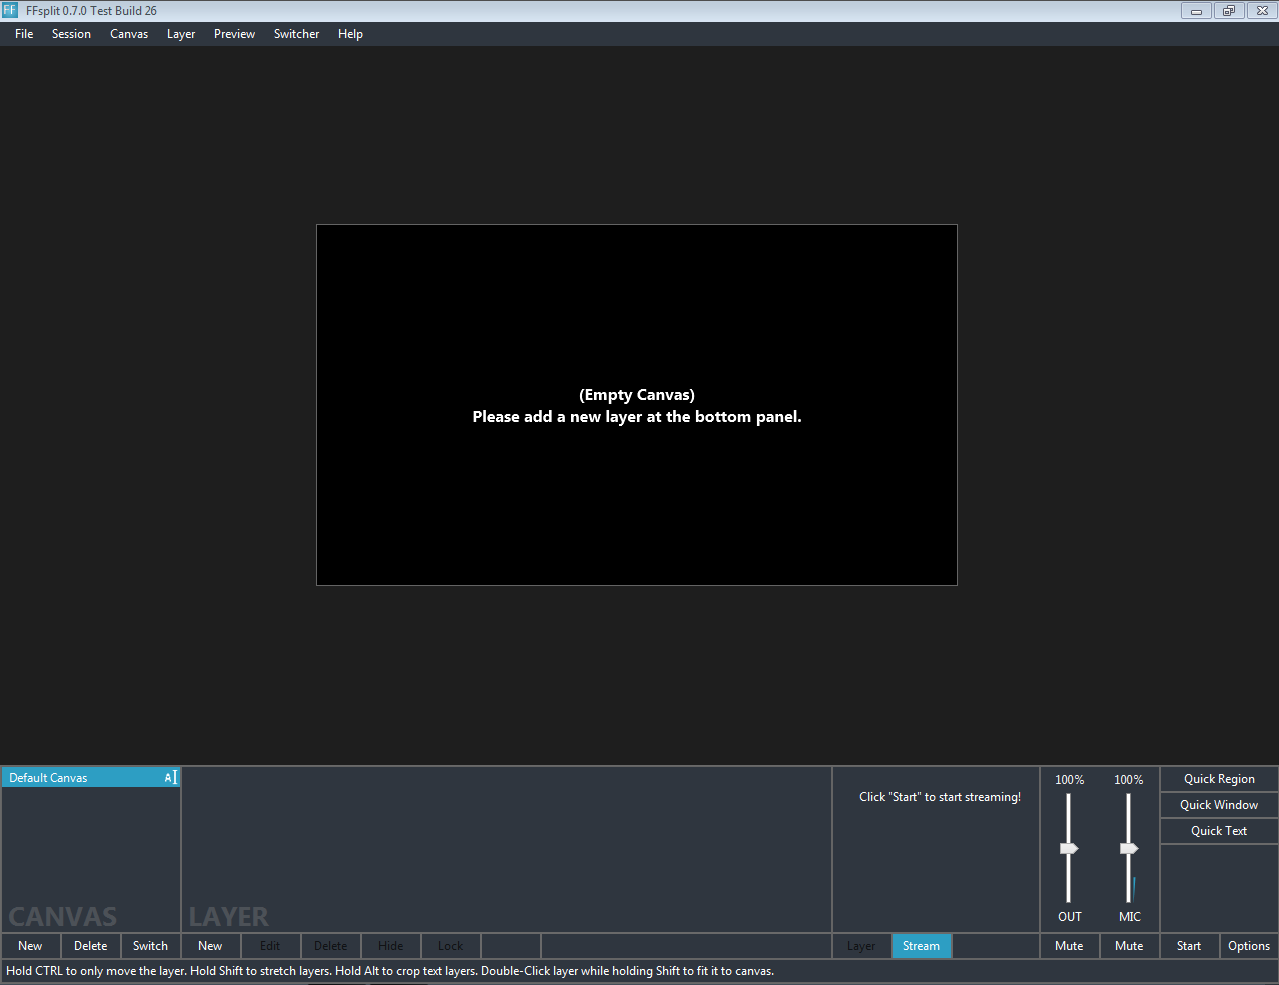The width and height of the screenshot is (1279, 985).
Task: Click Quick Region button
Action: click(x=1219, y=779)
